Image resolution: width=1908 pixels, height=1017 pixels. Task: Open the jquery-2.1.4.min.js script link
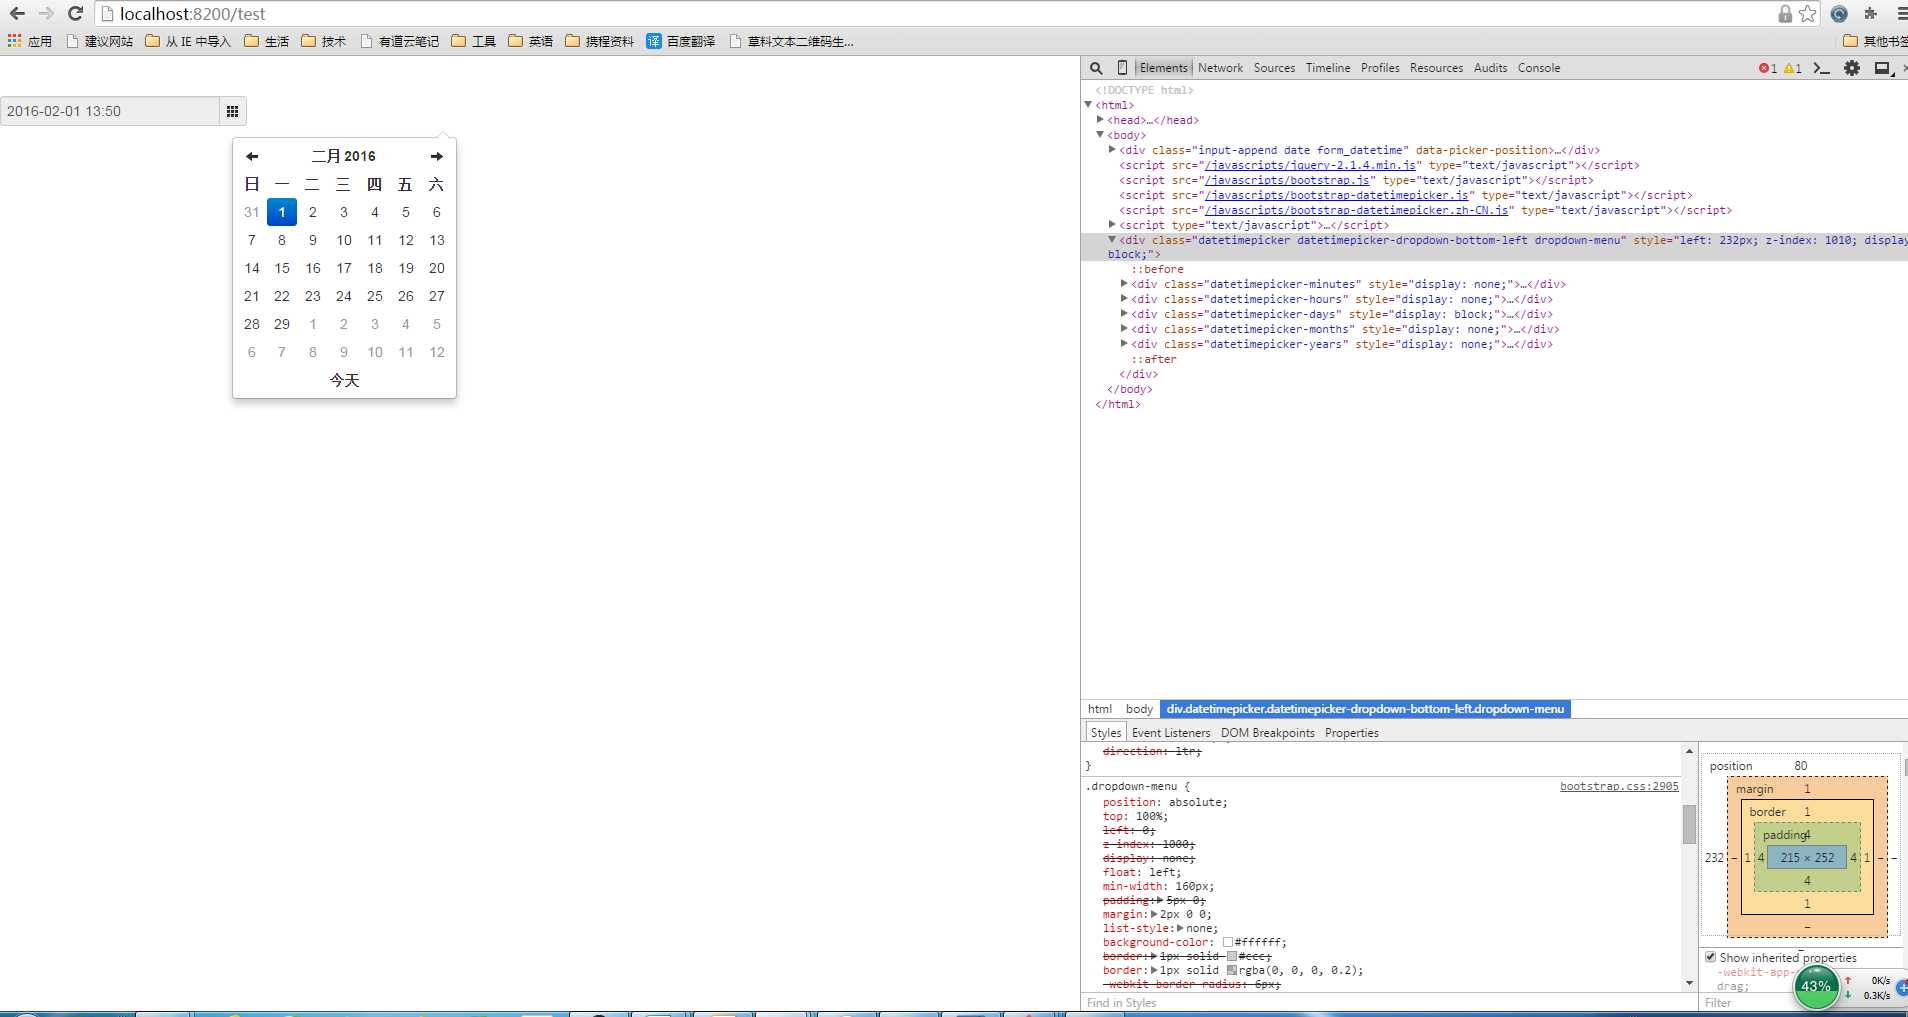coord(1310,165)
